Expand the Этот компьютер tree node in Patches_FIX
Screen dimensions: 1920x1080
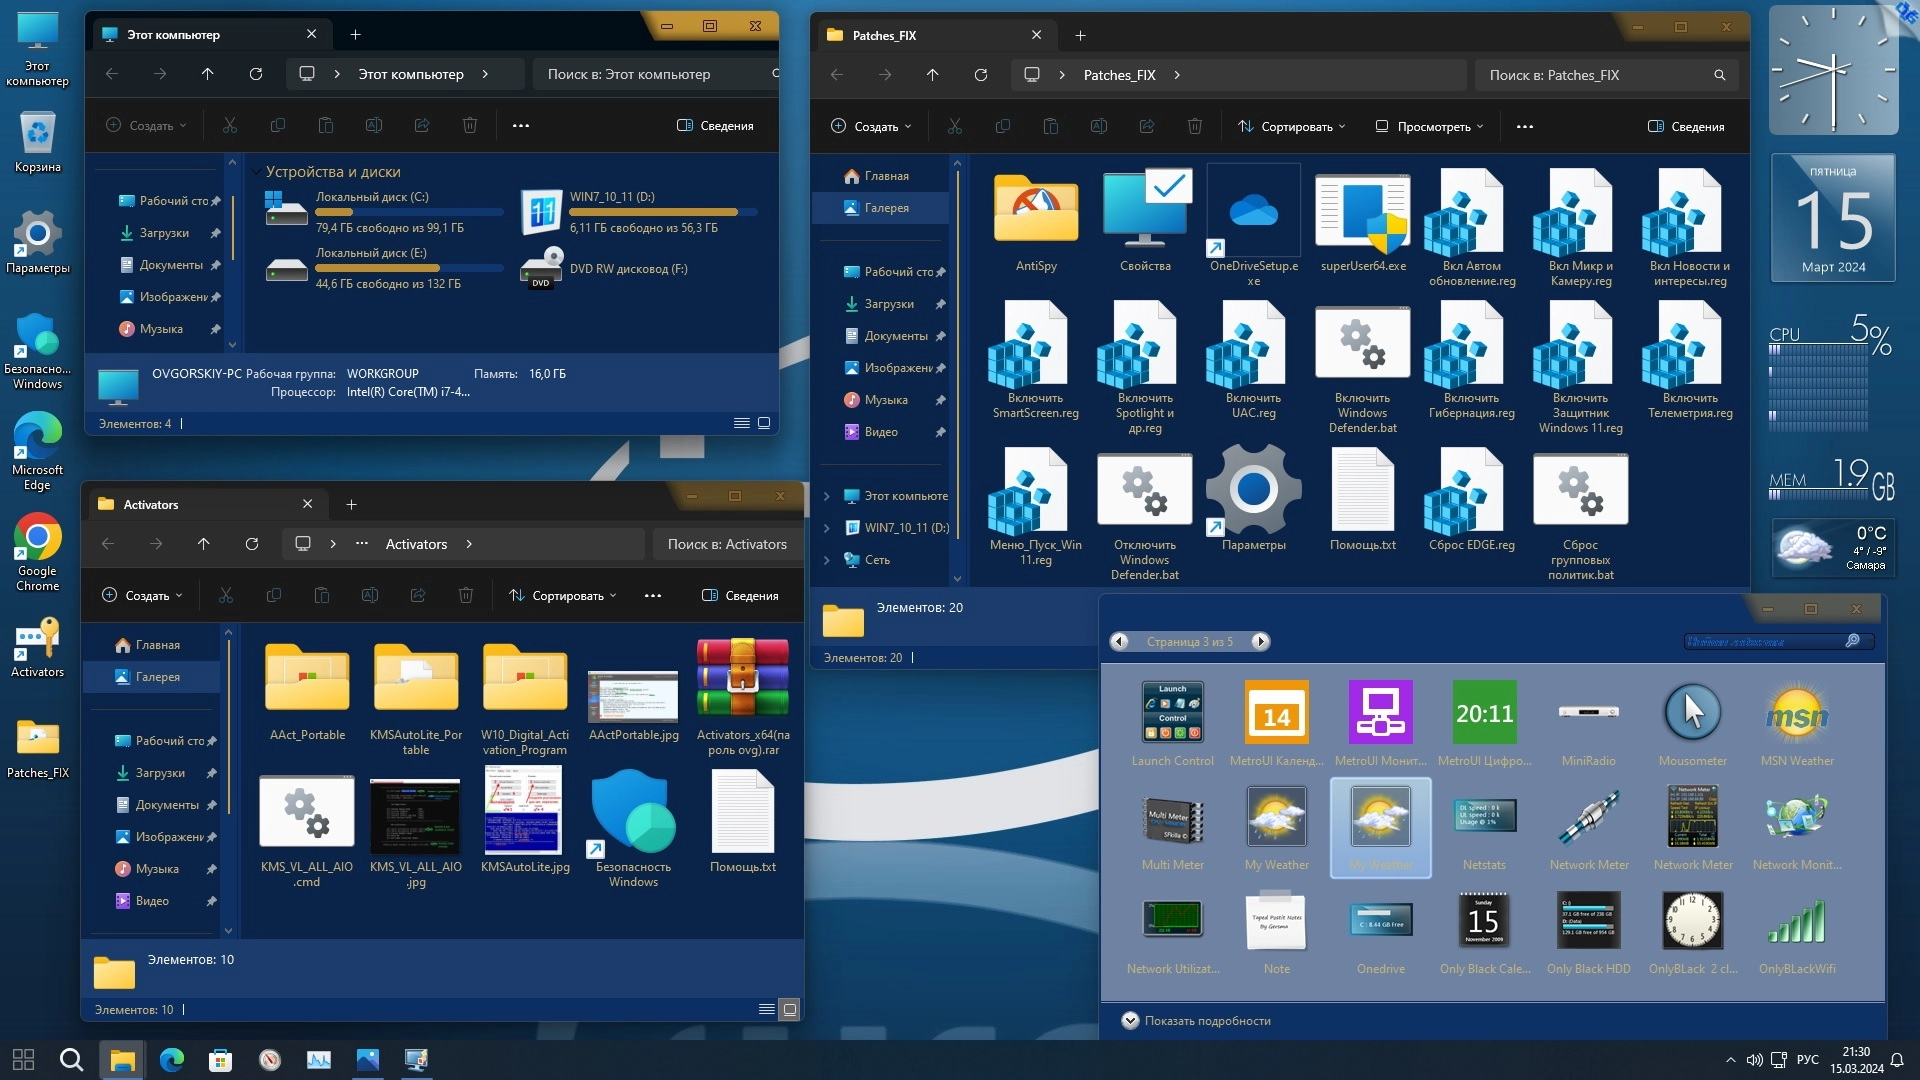coord(827,496)
